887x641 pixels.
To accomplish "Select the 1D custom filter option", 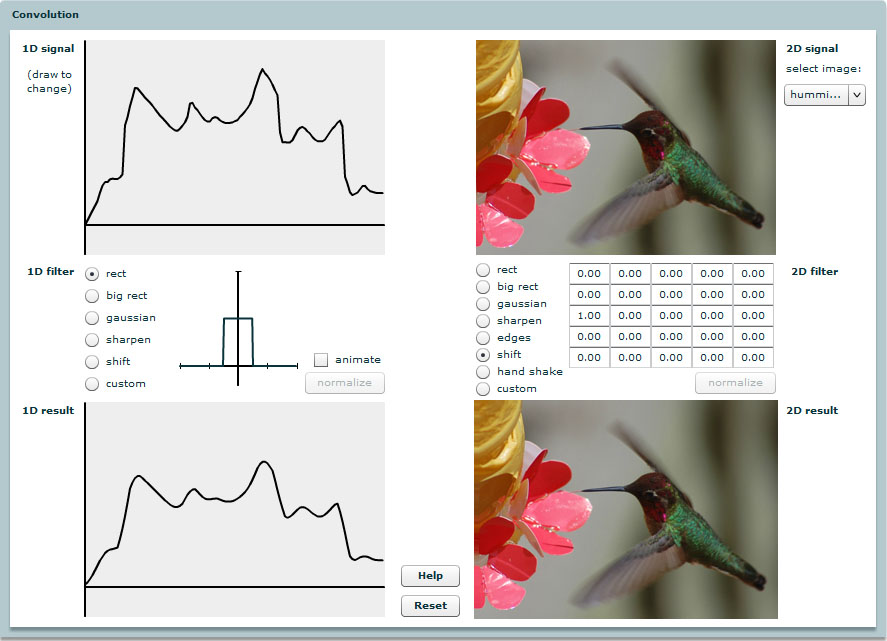I will 93,384.
